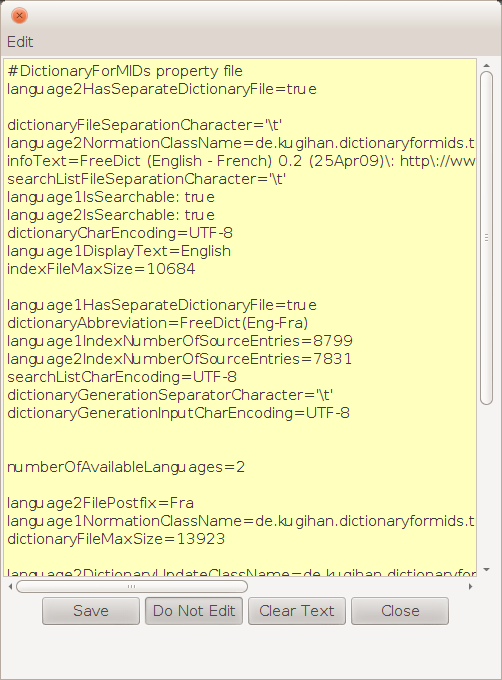
Task: Click the dictionaryCharEncoding=UTF-8 line
Action: (120, 233)
